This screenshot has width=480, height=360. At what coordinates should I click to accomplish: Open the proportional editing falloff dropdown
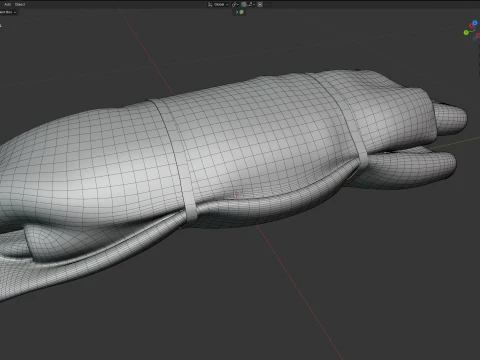coord(267,4)
